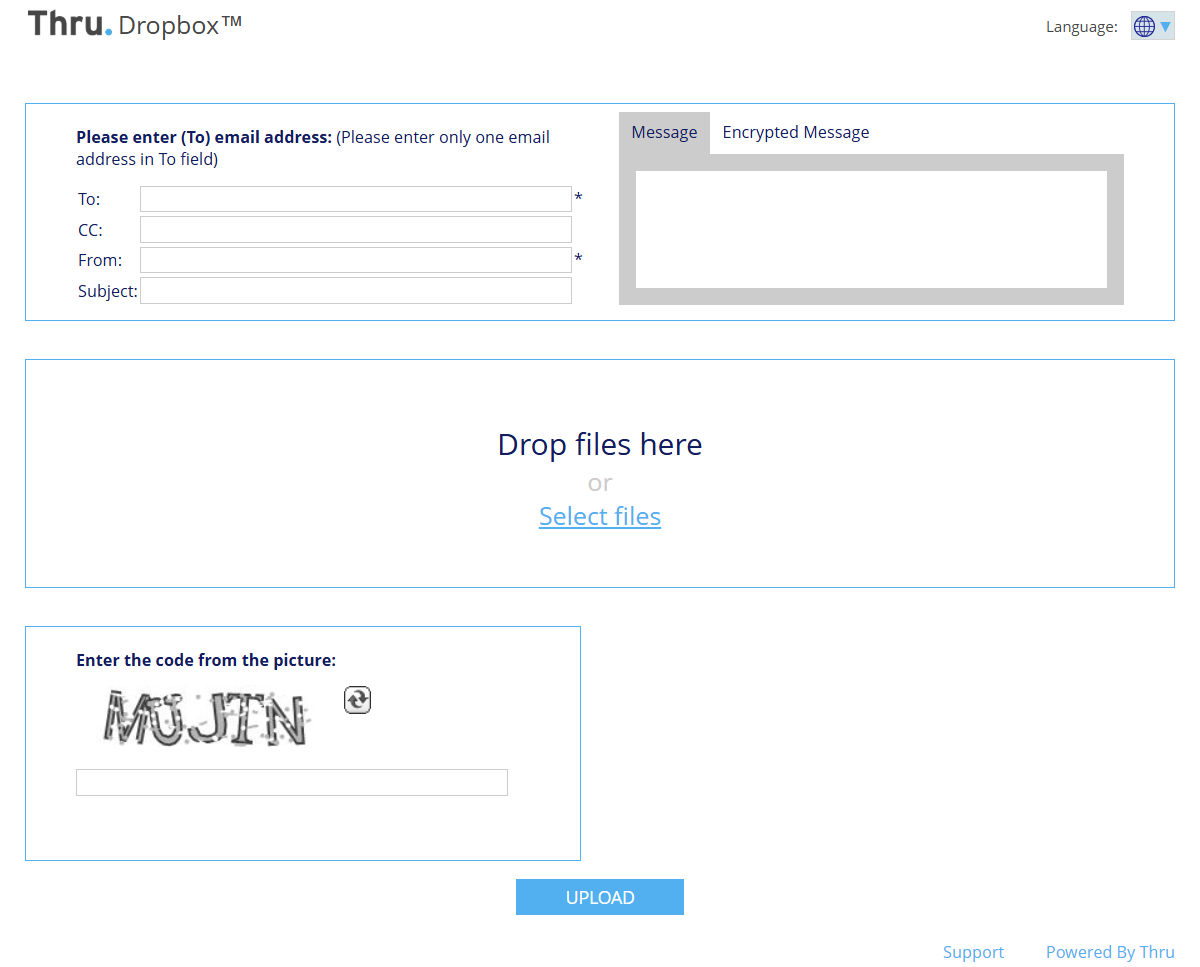Click the captcha code image
Screen dimensions: 1200x967
coord(205,718)
